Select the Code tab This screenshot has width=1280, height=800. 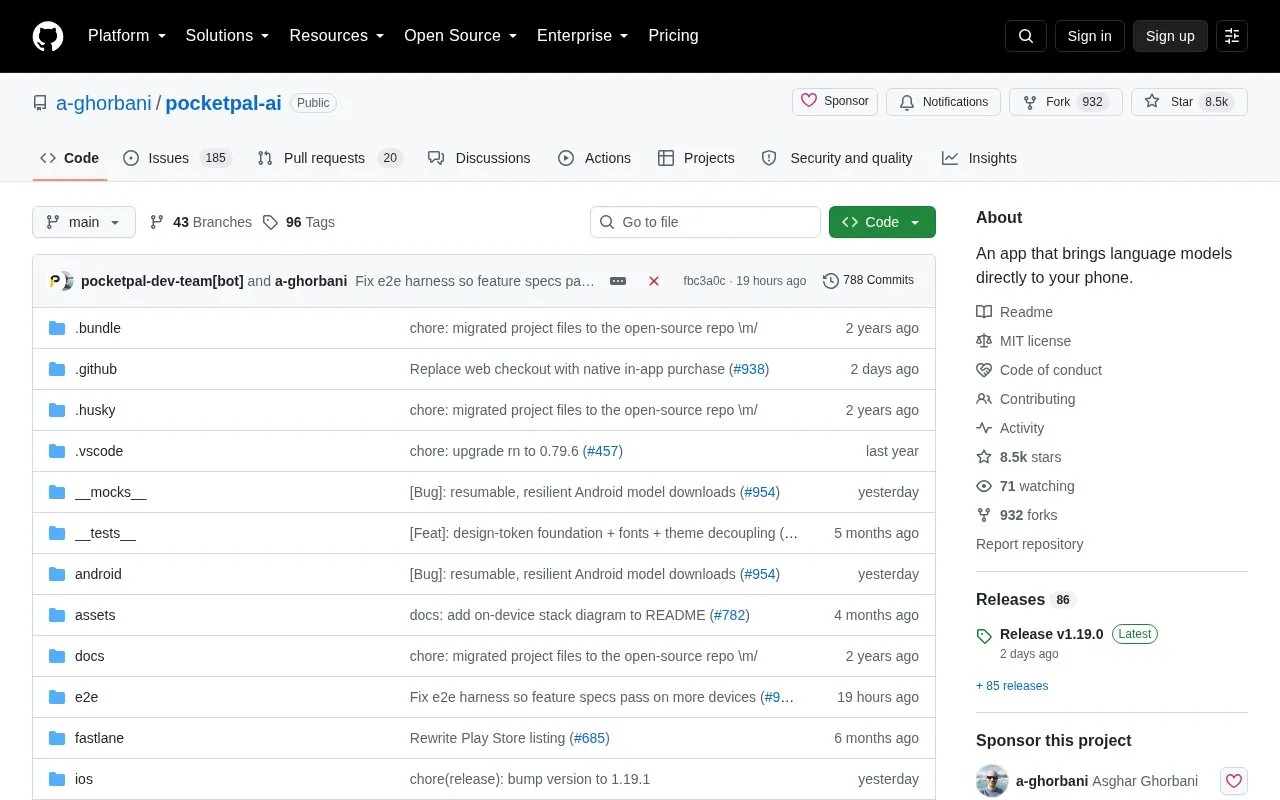pos(70,158)
